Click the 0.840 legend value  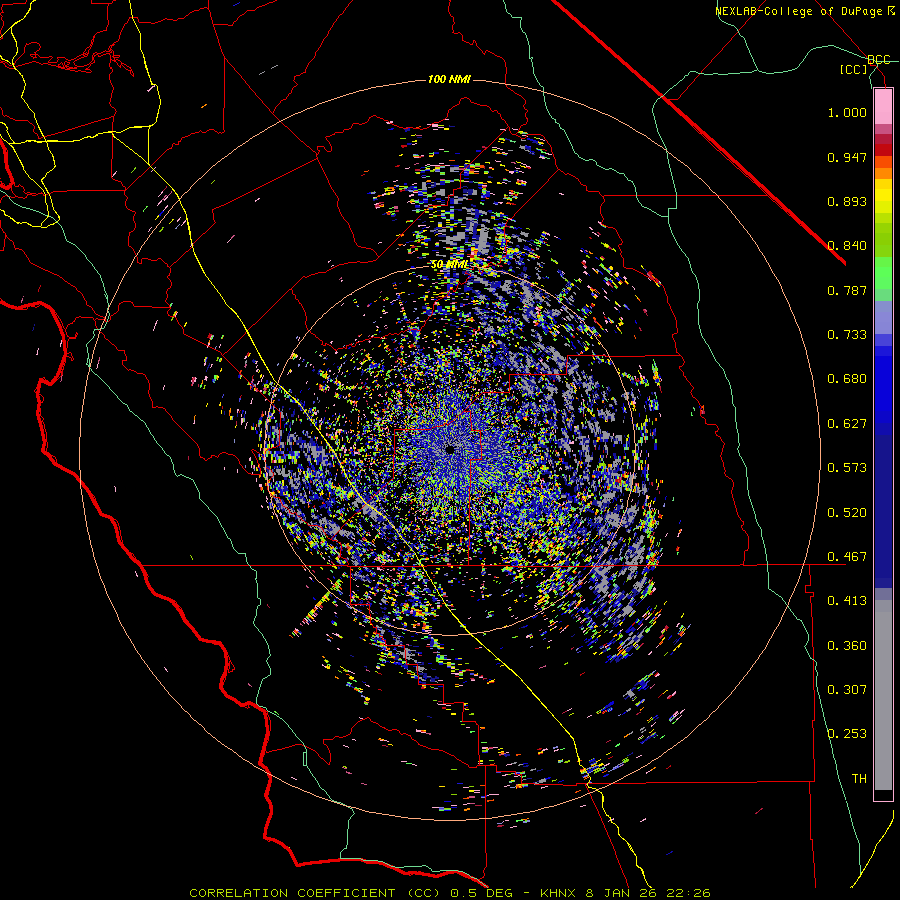click(847, 246)
